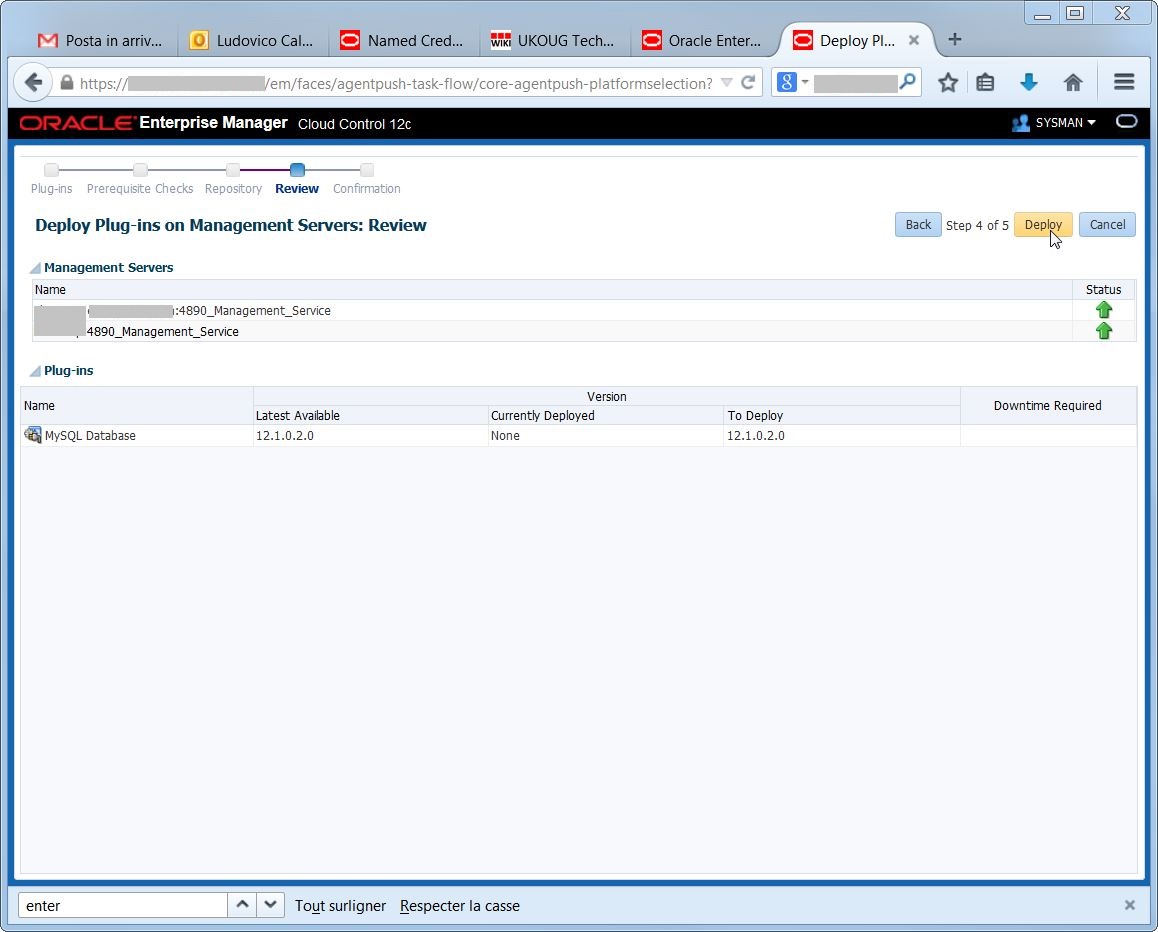Switch to the Posta in arrivo Gmail tab

pyautogui.click(x=100, y=41)
